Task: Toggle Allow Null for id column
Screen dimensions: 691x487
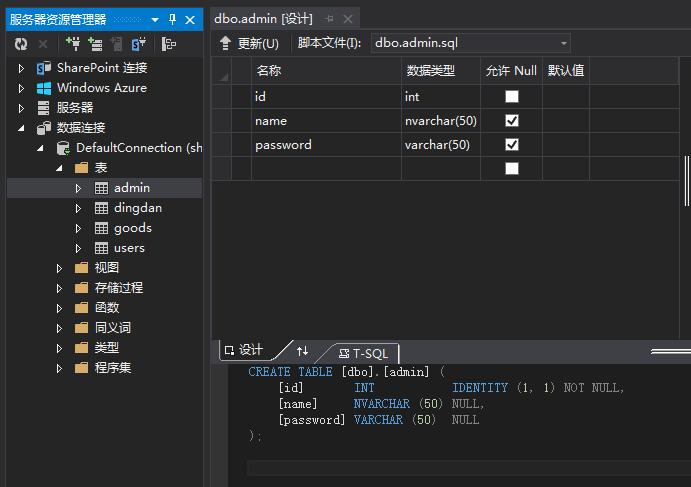Action: tap(512, 97)
